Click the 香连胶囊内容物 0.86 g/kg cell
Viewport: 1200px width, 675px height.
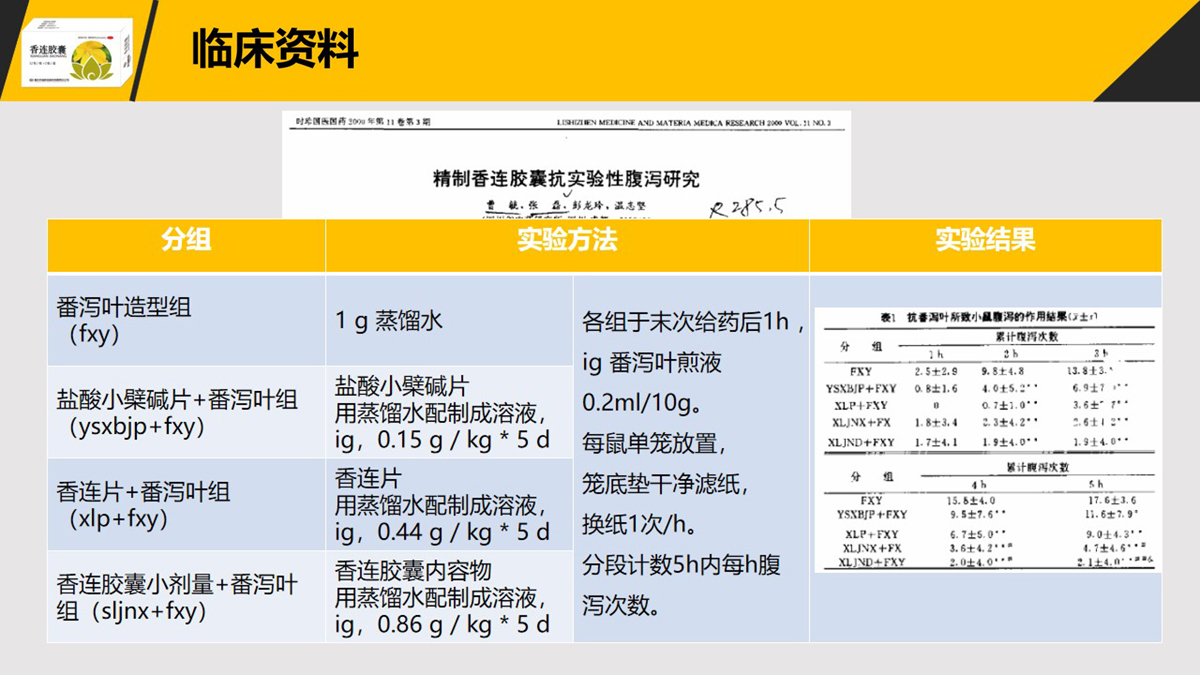[449, 597]
